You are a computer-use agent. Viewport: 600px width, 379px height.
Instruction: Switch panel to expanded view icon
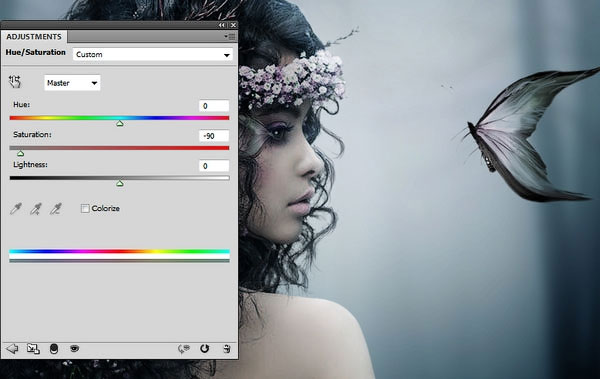click(x=33, y=349)
